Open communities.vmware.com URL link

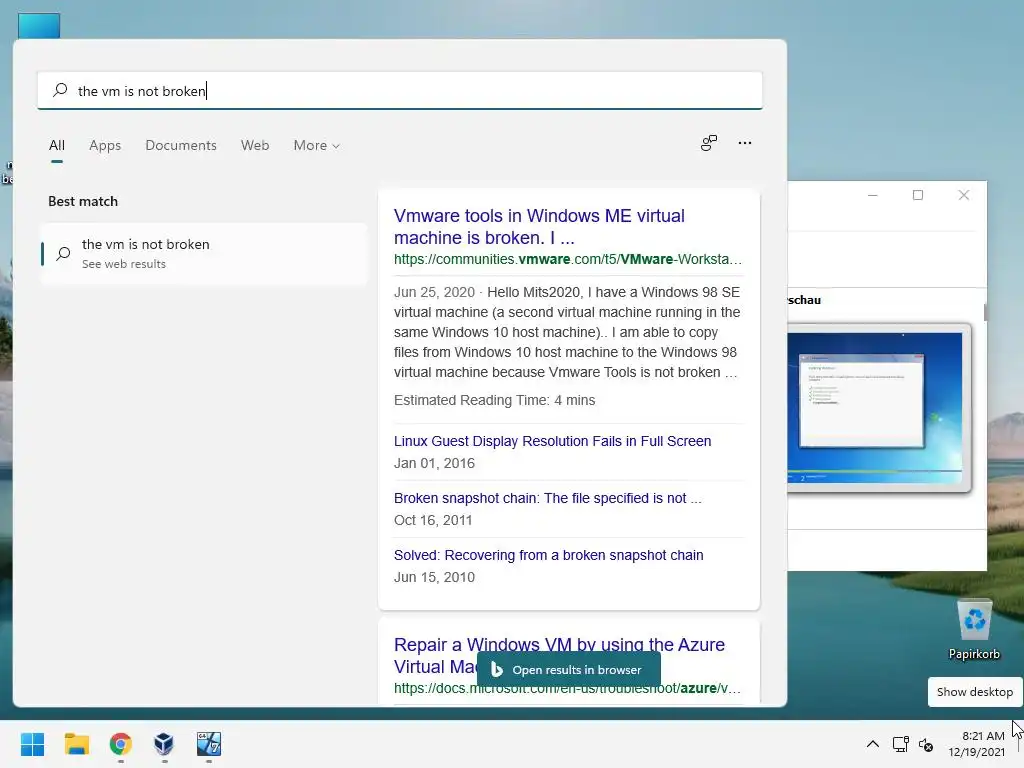tap(568, 259)
